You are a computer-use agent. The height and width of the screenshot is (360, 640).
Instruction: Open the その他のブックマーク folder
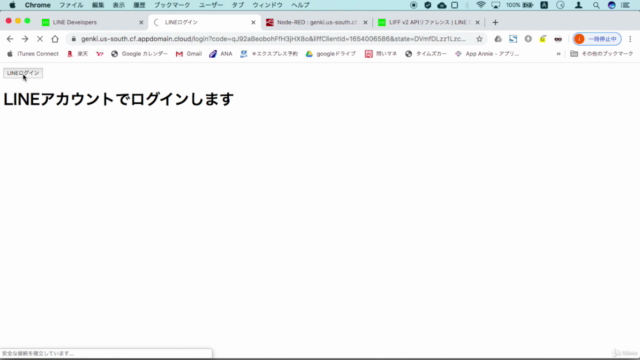[x=602, y=54]
